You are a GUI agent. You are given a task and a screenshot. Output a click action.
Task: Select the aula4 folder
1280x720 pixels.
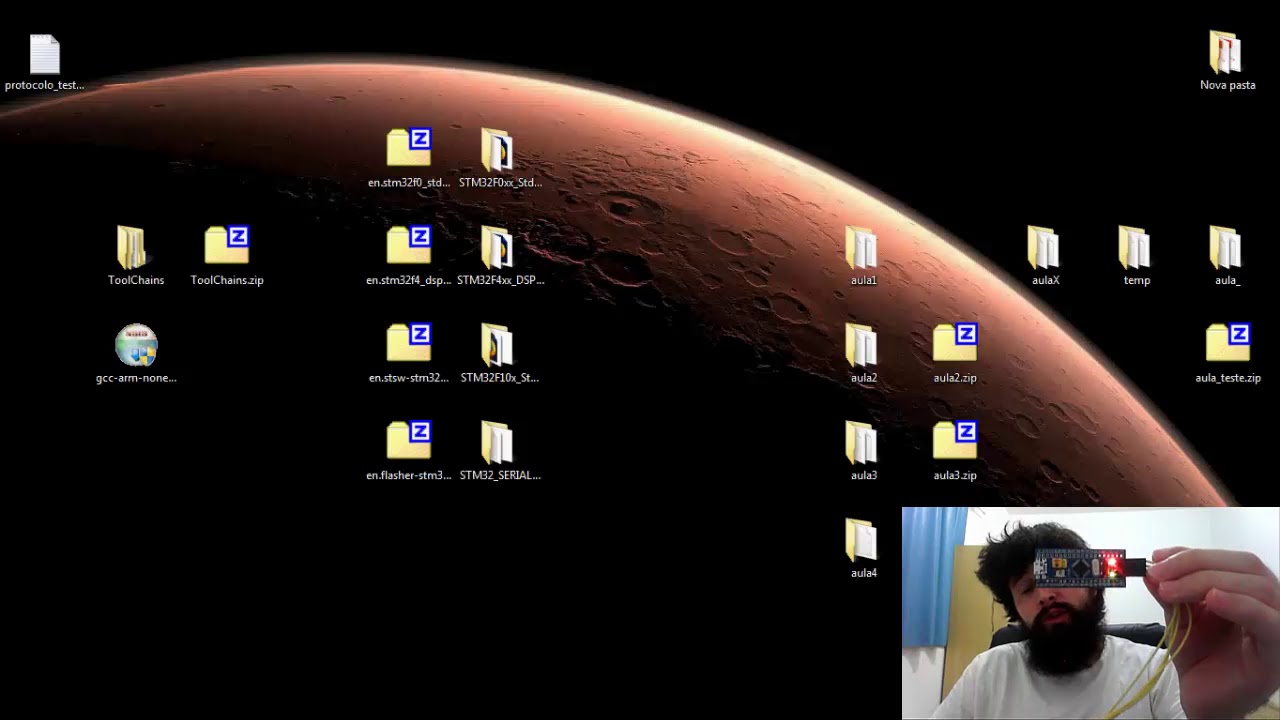click(861, 540)
